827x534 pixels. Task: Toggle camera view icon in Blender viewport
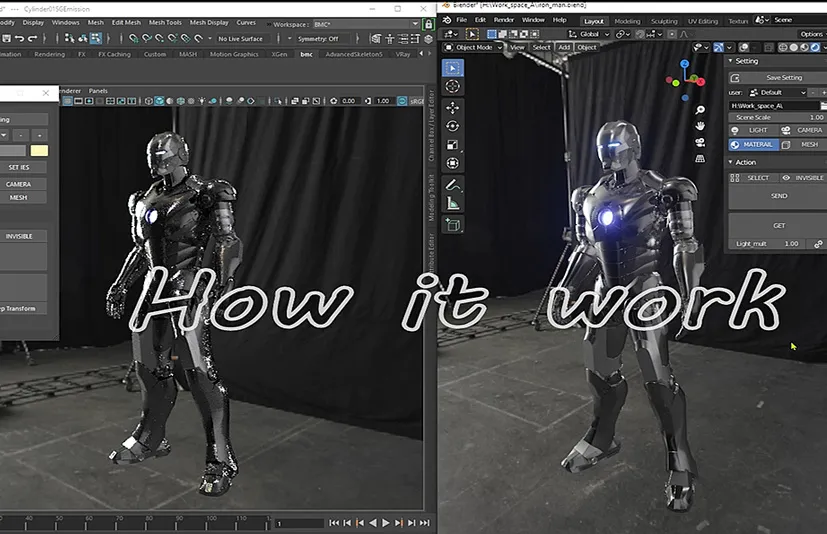point(700,142)
